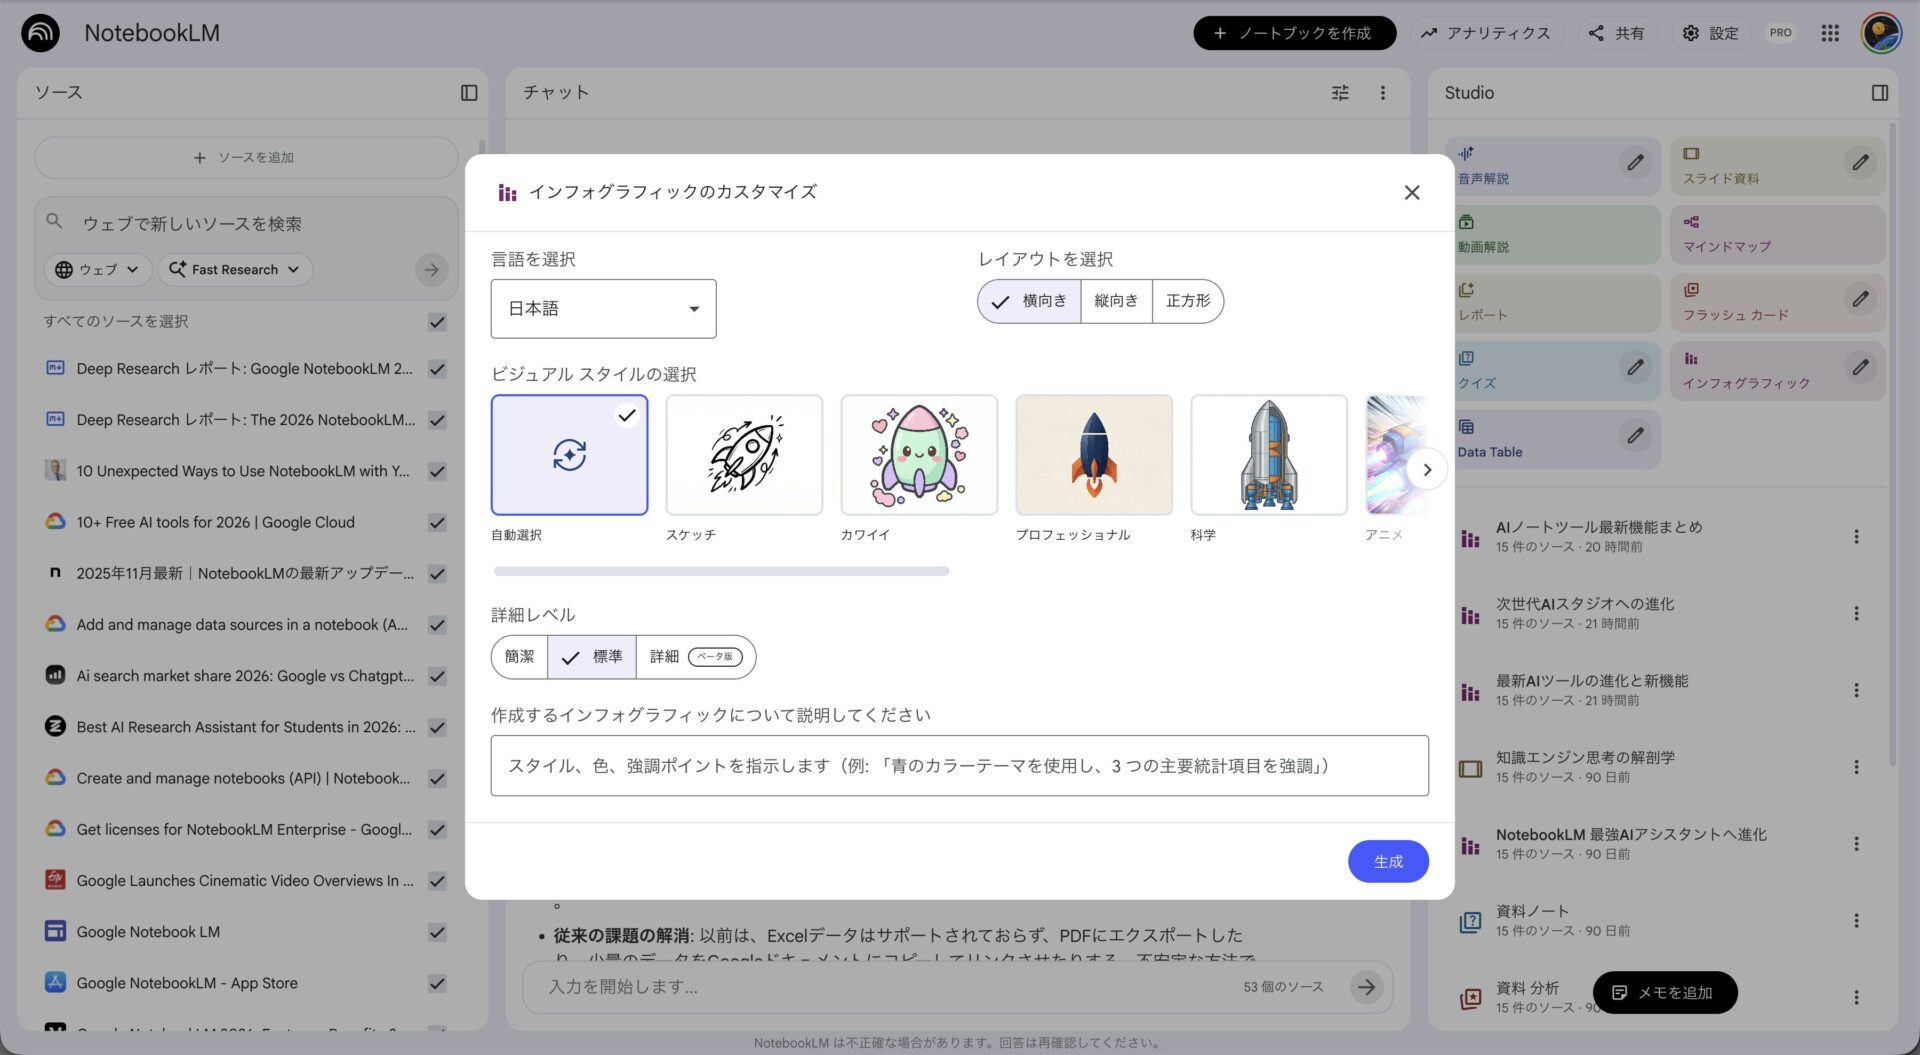Open the chat settings slider icon

(1339, 92)
